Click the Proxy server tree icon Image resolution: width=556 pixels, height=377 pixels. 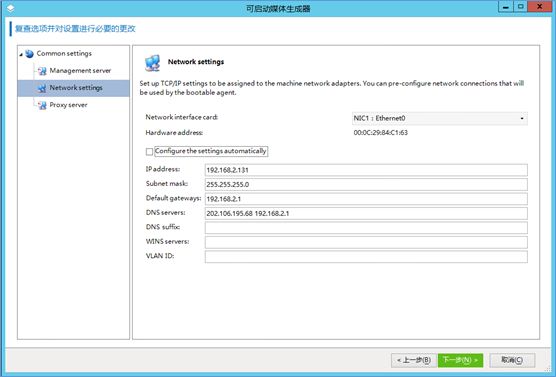(42, 105)
